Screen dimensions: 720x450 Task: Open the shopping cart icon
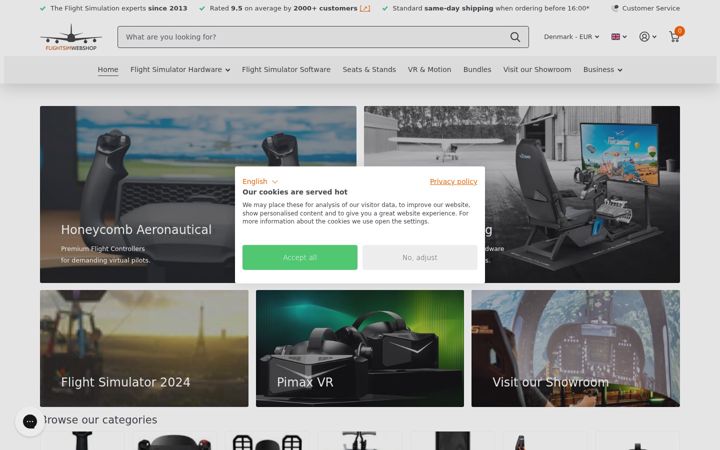[x=675, y=37]
